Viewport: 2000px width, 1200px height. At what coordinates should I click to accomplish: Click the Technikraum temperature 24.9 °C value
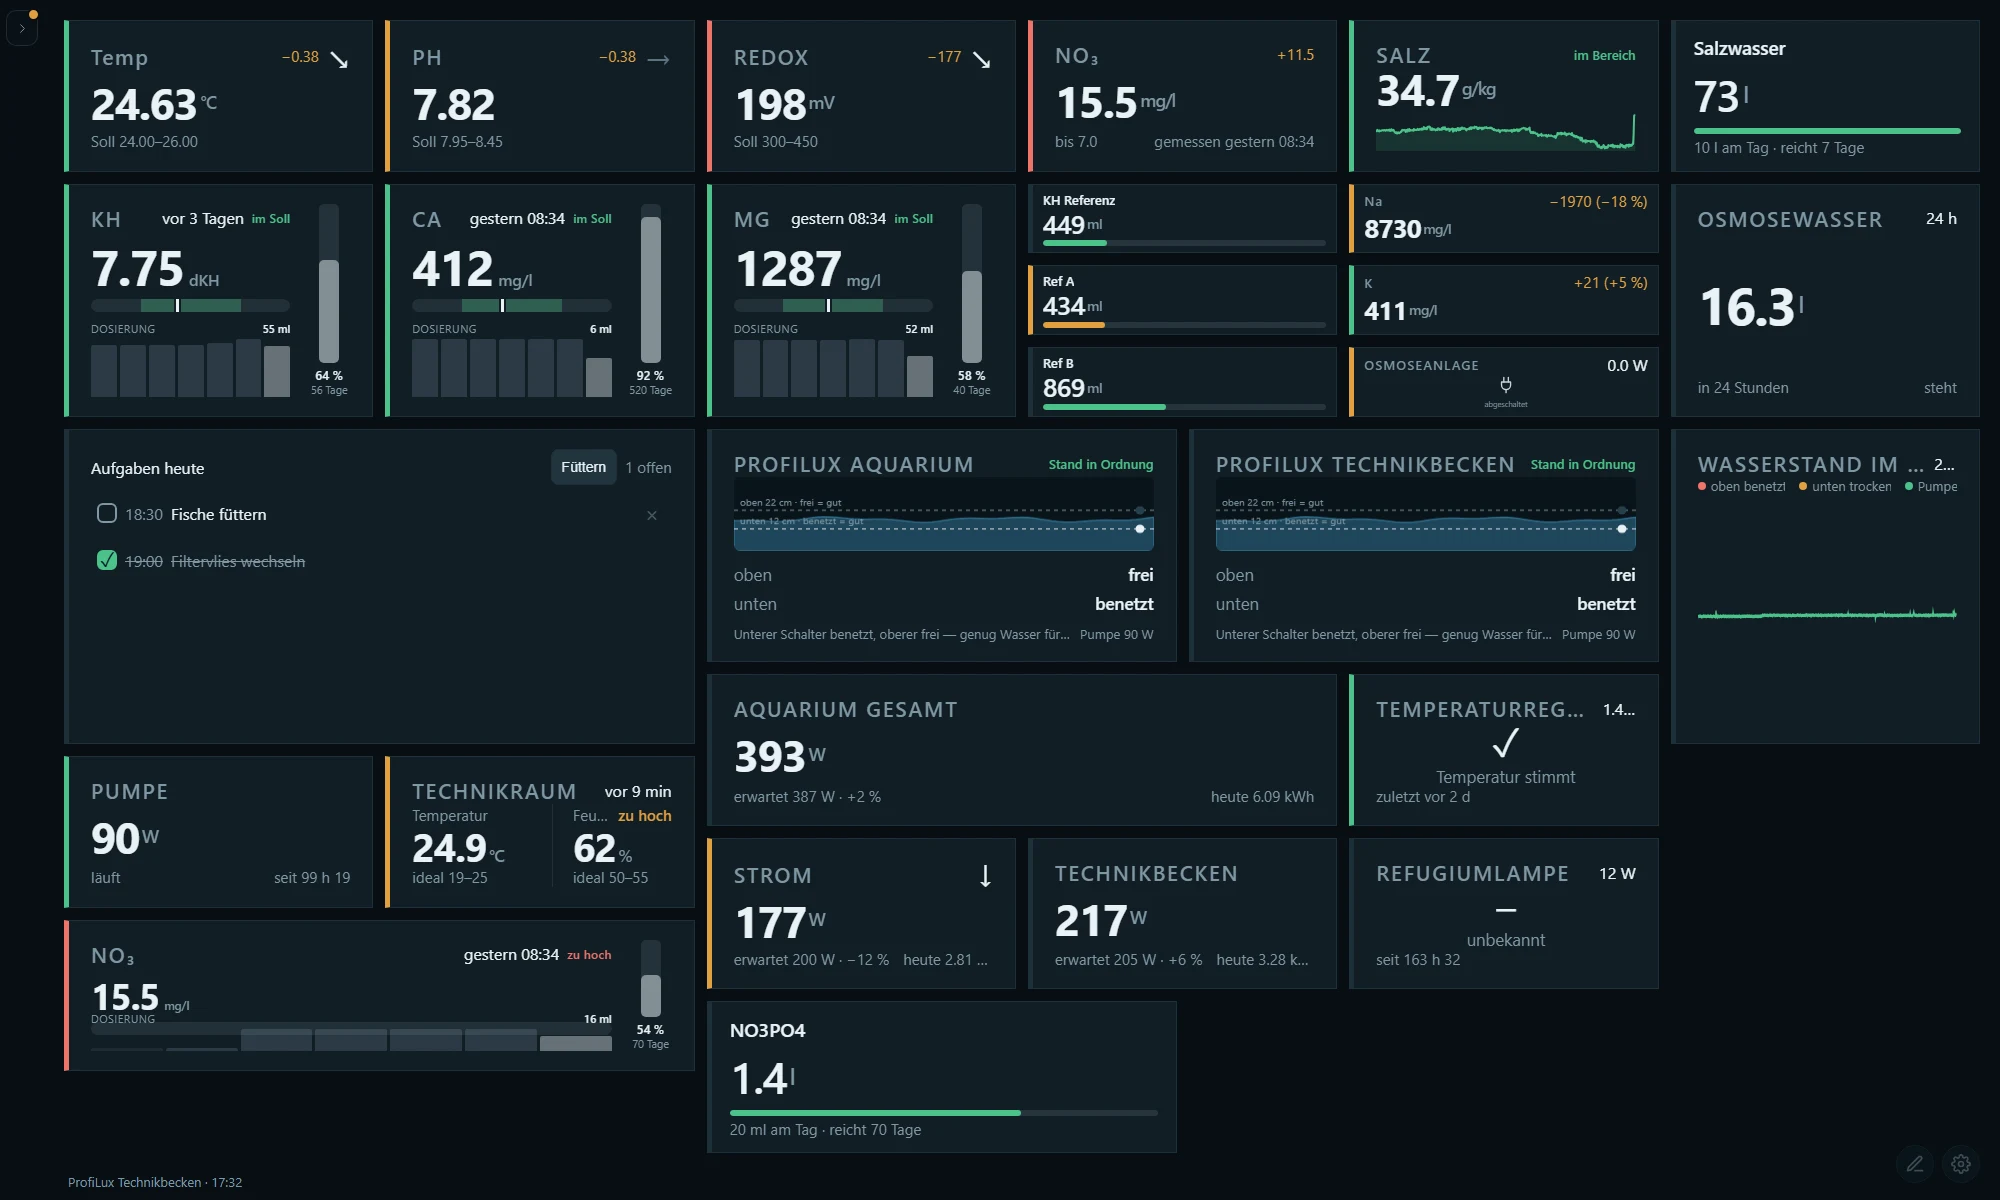coord(458,849)
